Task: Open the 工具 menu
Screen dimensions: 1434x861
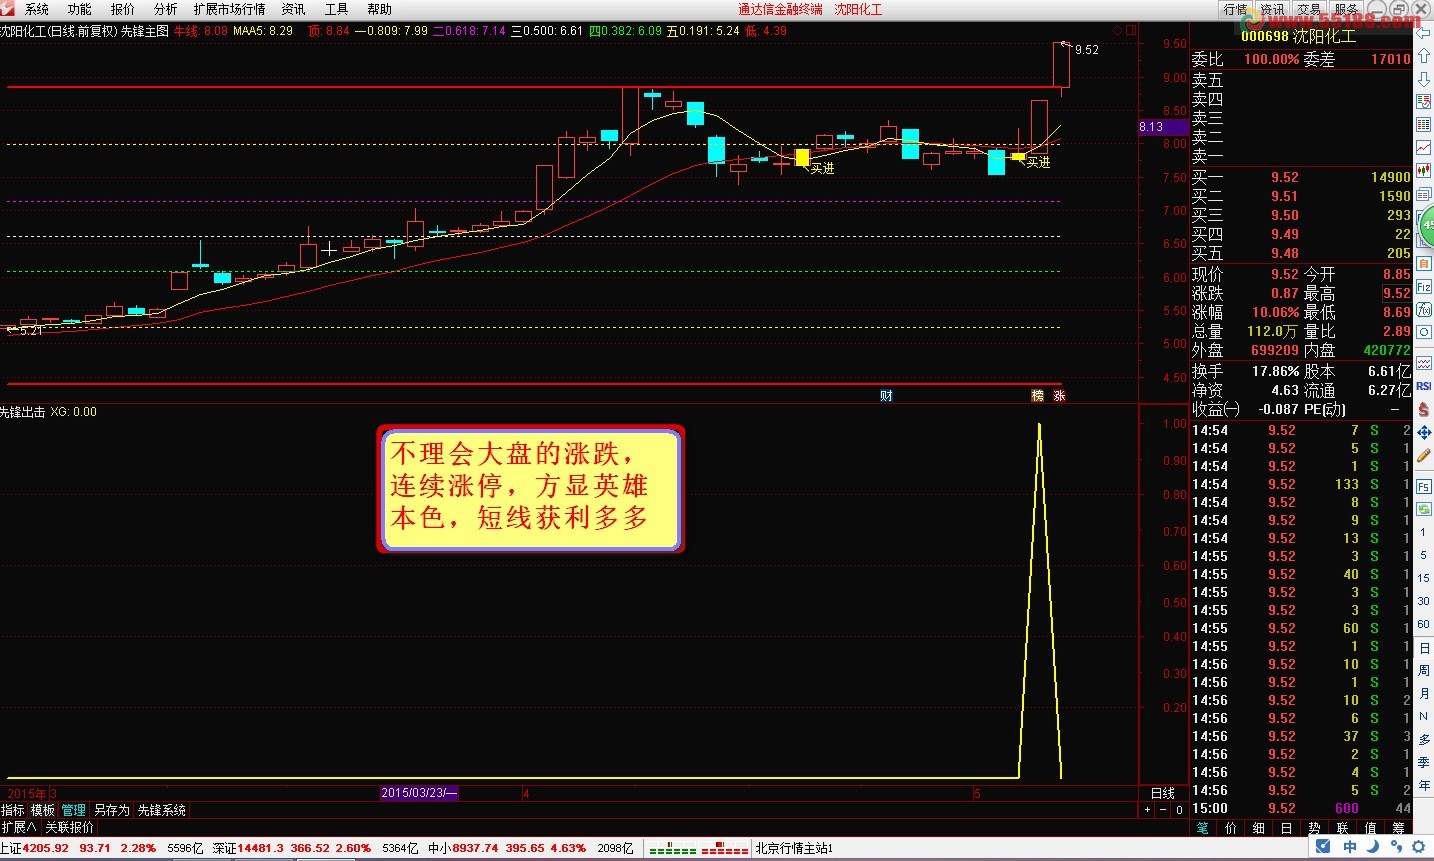Action: [x=336, y=9]
